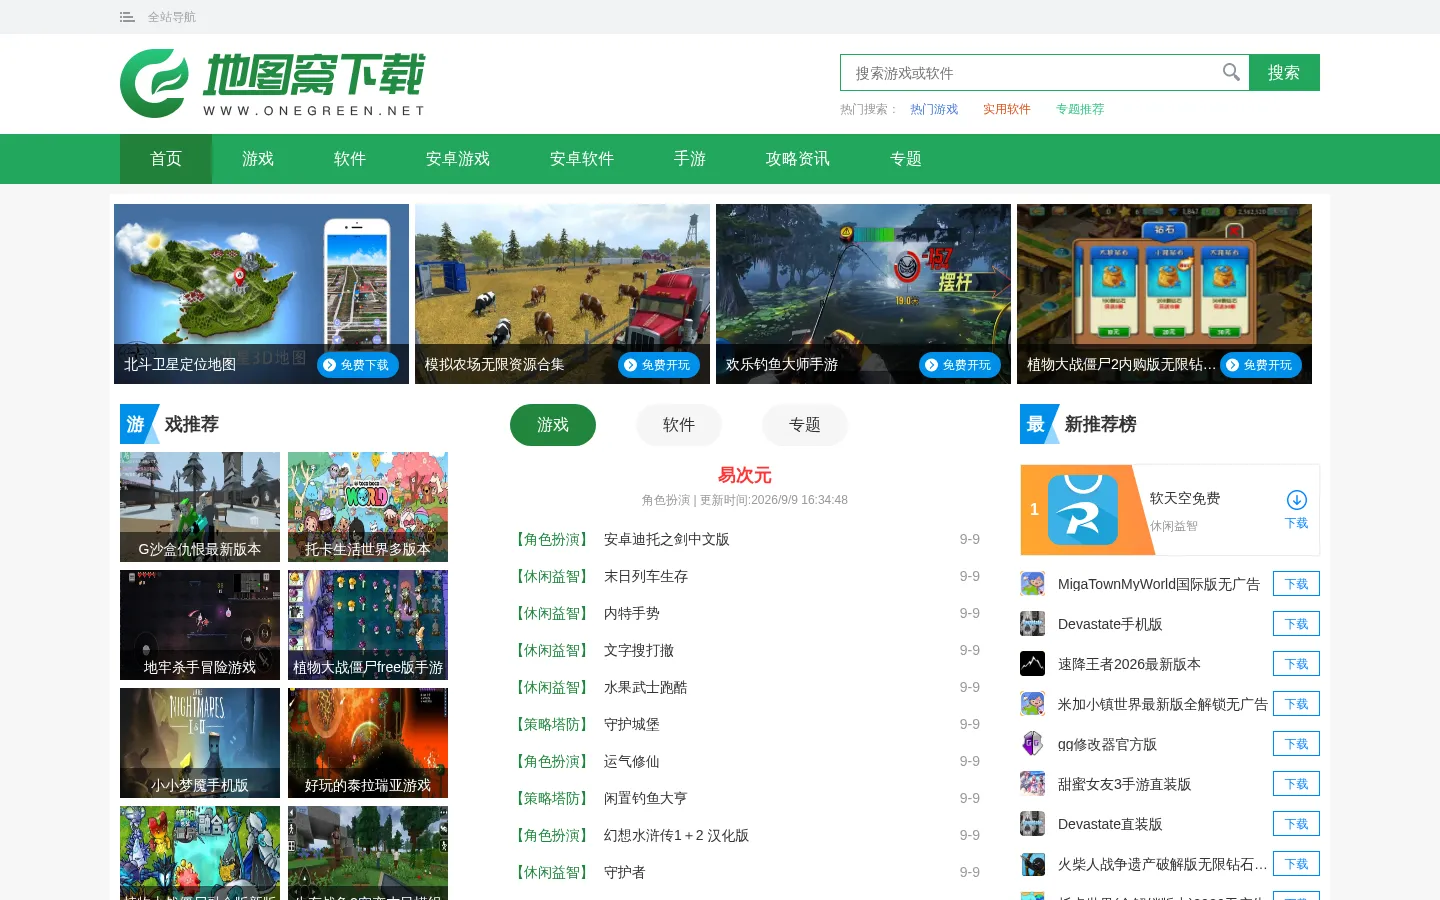Click 免费开玩 on 欢乐钓鱼大师手游 banner
The image size is (1440, 900).
coord(960,365)
